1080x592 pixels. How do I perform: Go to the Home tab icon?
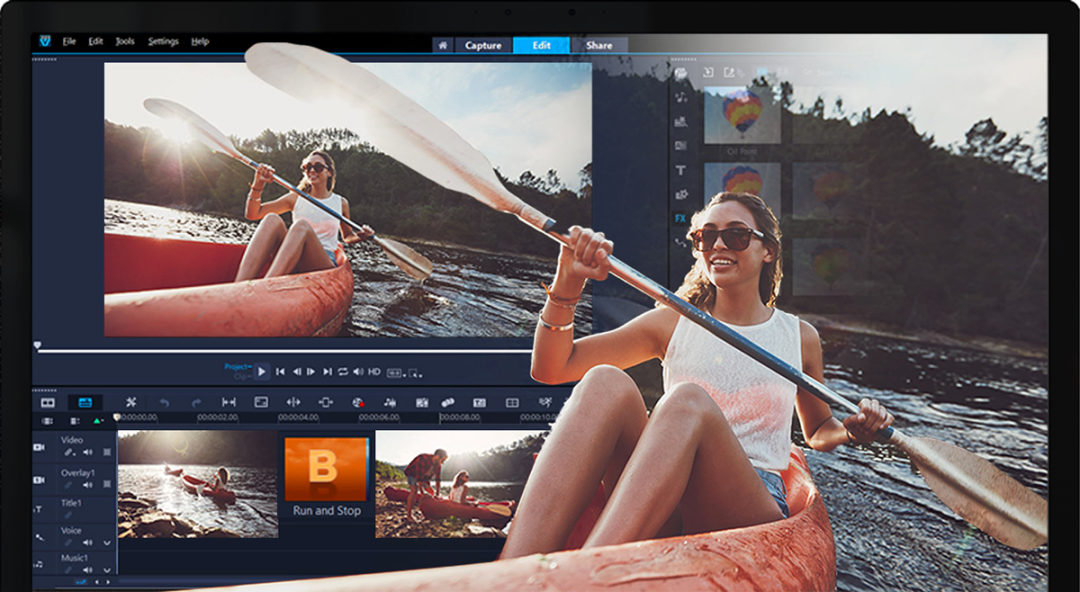(442, 45)
